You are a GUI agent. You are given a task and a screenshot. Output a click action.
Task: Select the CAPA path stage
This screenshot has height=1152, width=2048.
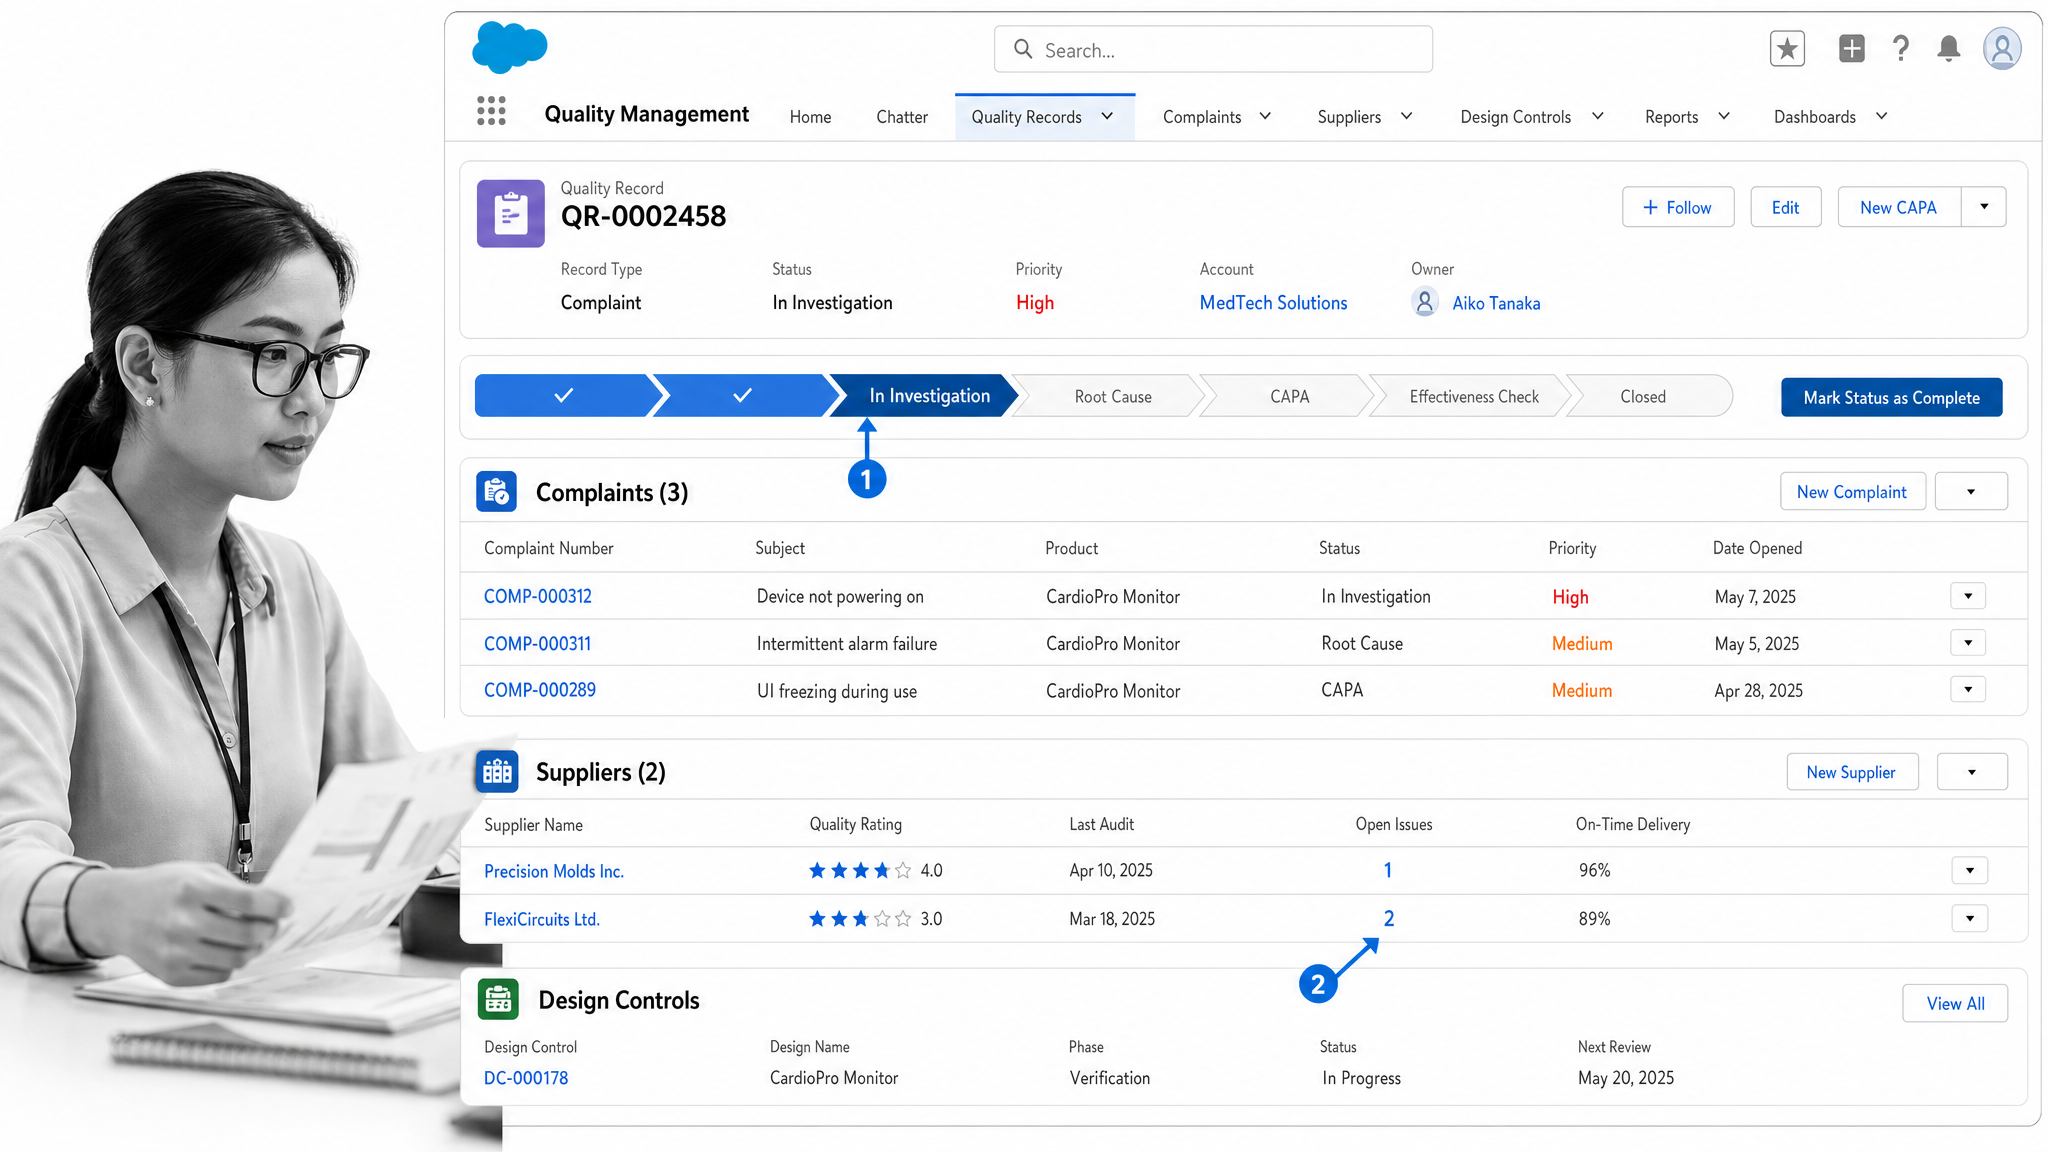tap(1289, 396)
